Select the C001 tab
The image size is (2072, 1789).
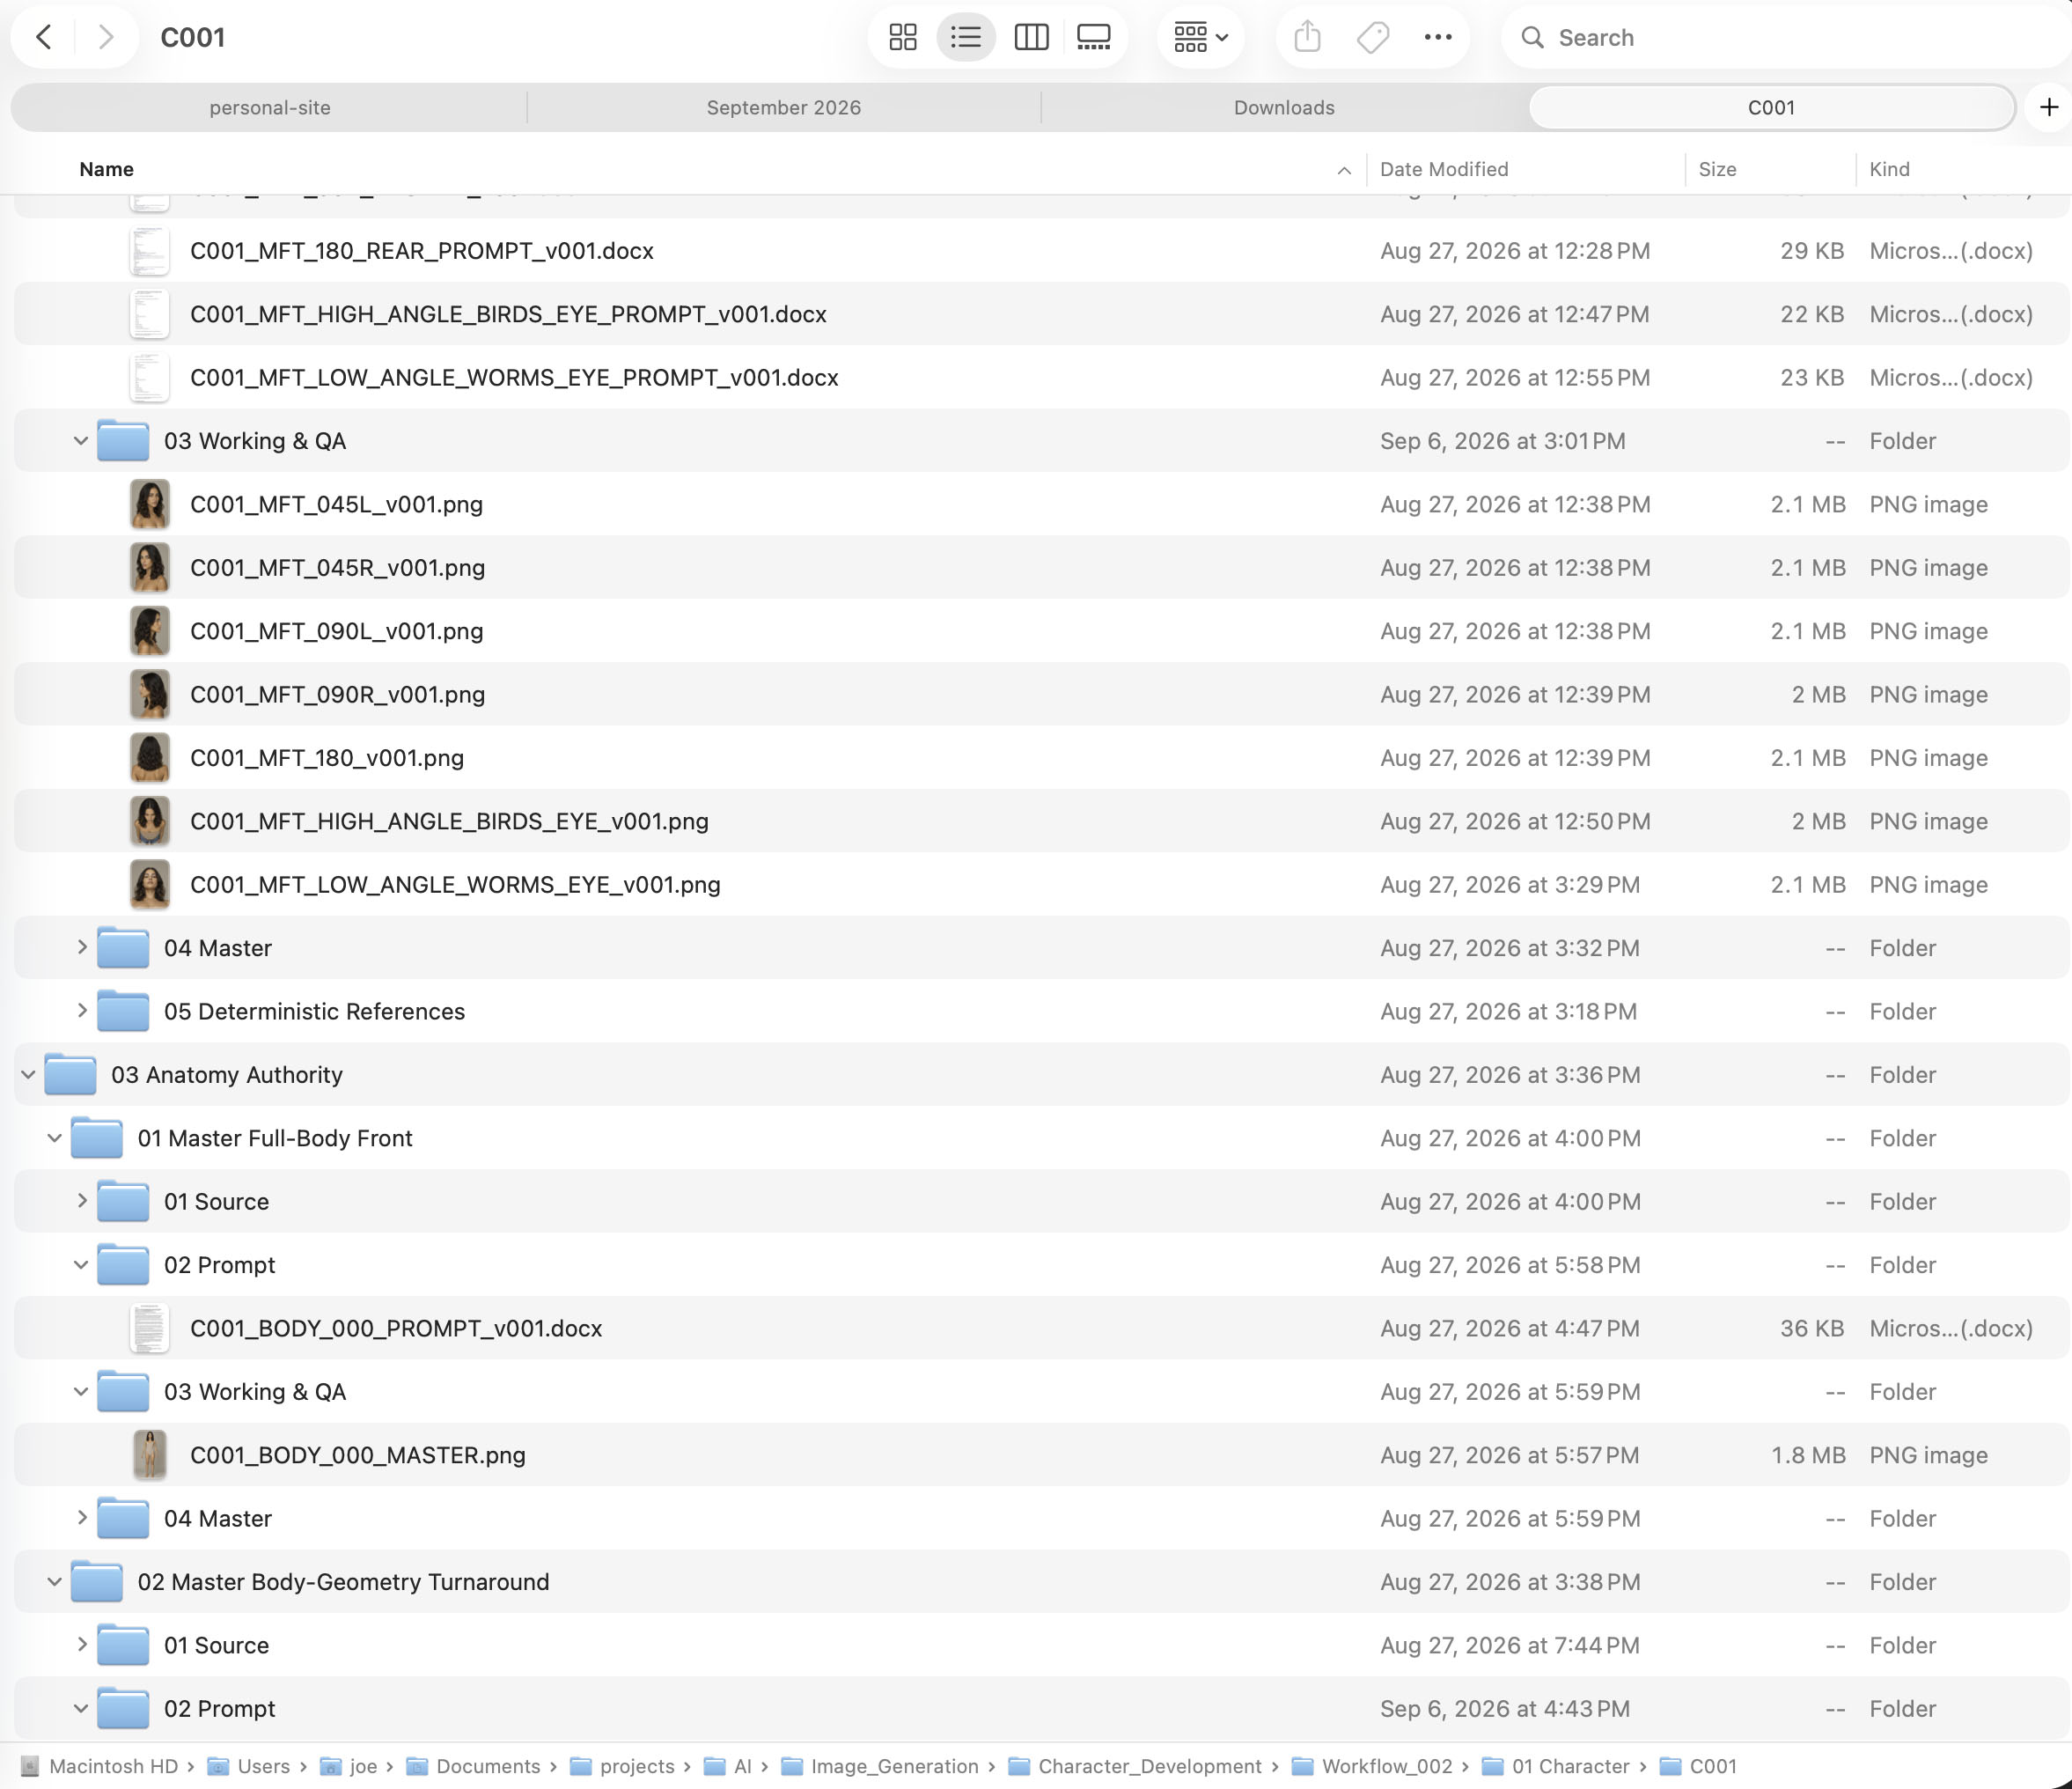point(1771,108)
